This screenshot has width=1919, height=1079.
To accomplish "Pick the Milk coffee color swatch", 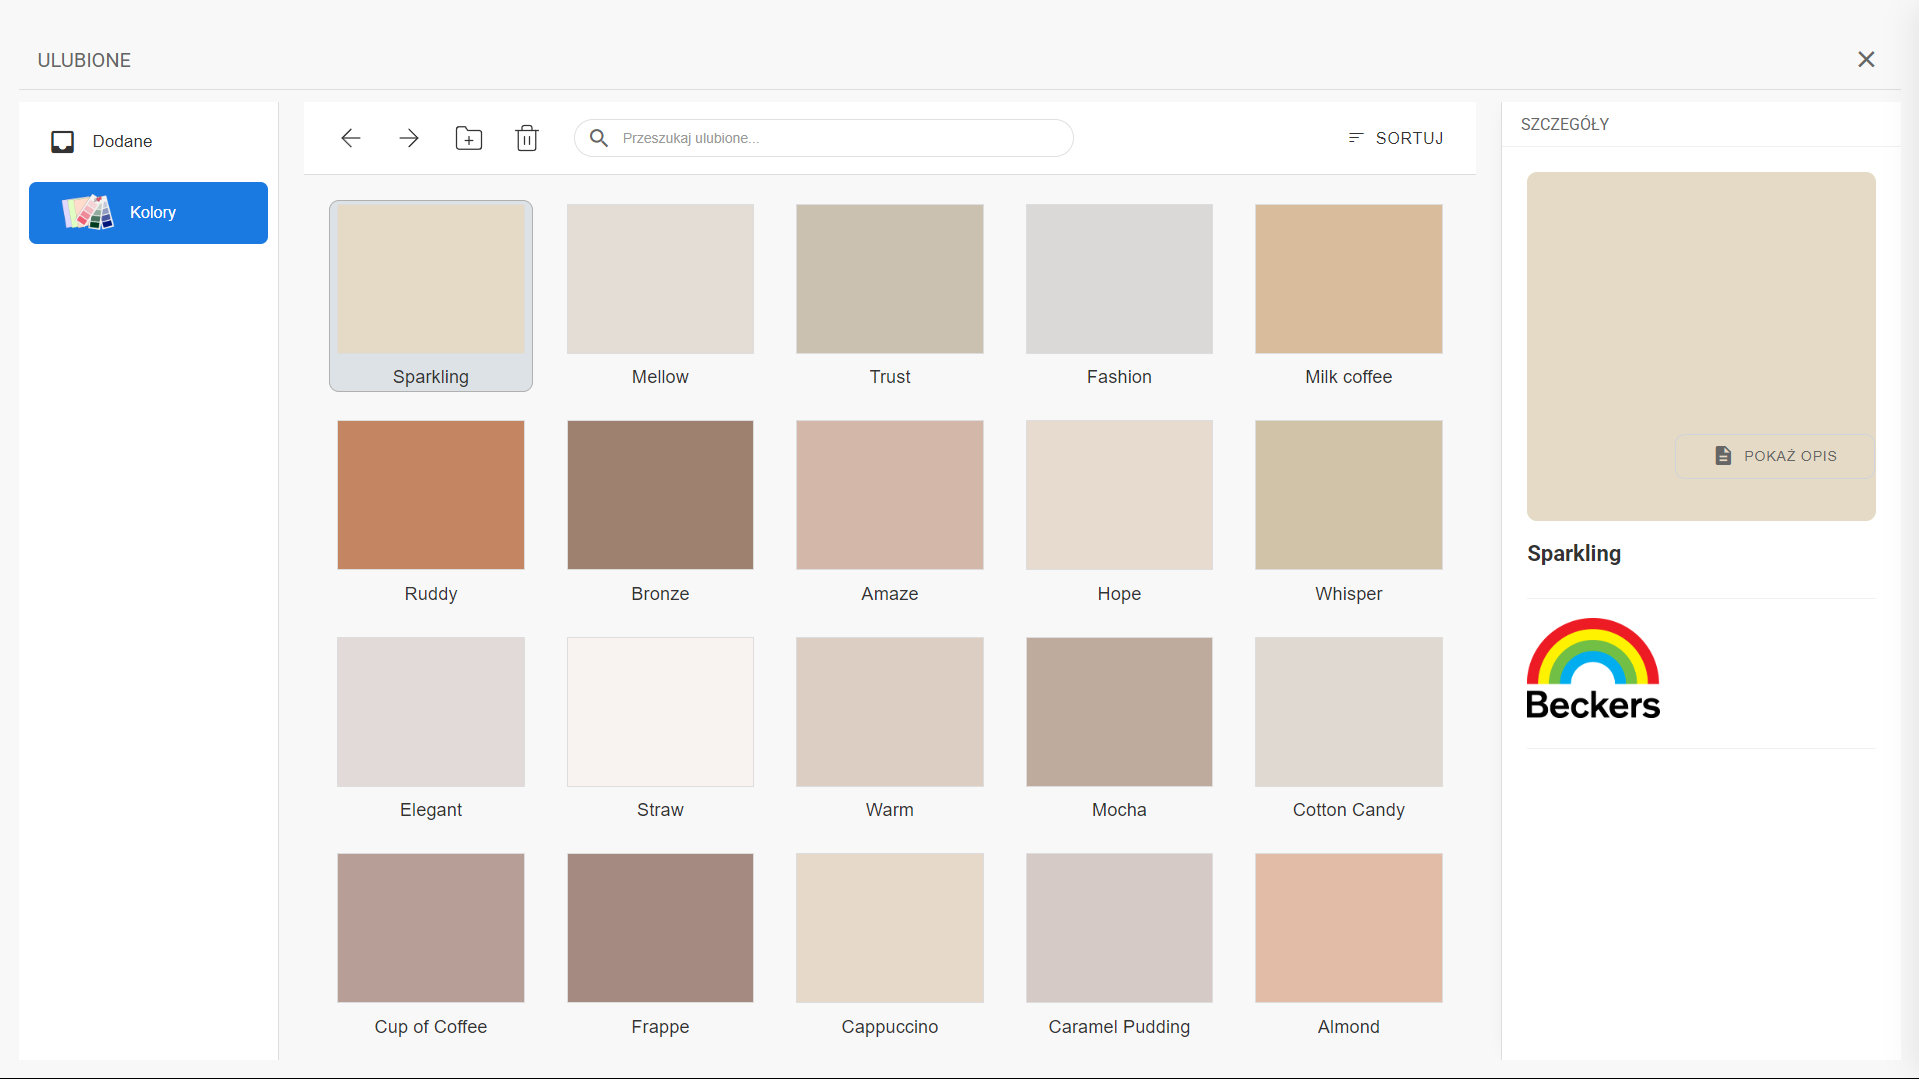I will pos(1348,279).
